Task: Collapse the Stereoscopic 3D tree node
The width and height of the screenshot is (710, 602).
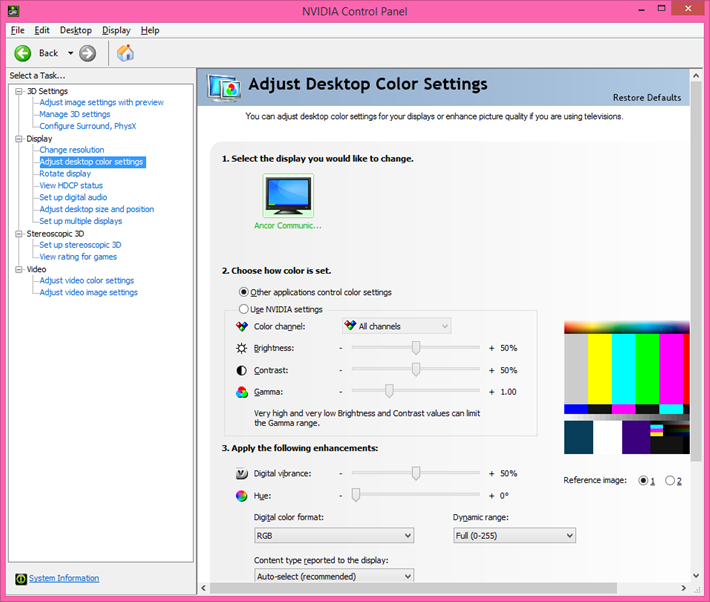Action: tap(19, 234)
